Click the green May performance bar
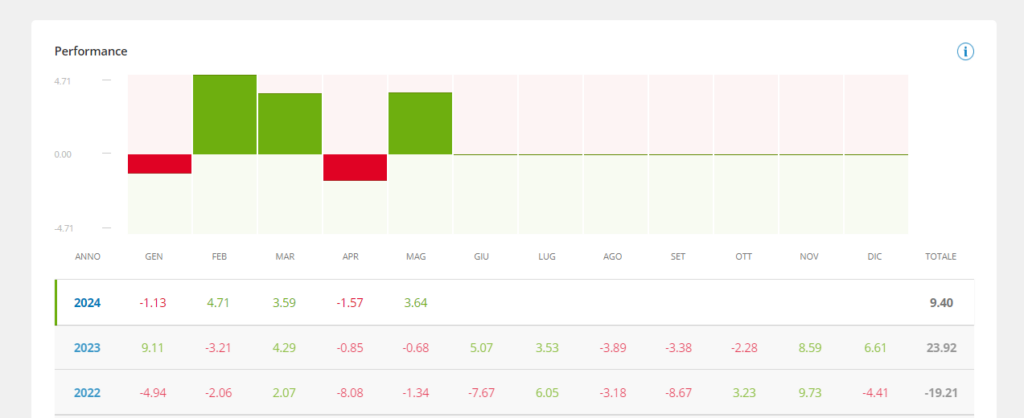Screen dimensions: 1024x418 coord(420,123)
